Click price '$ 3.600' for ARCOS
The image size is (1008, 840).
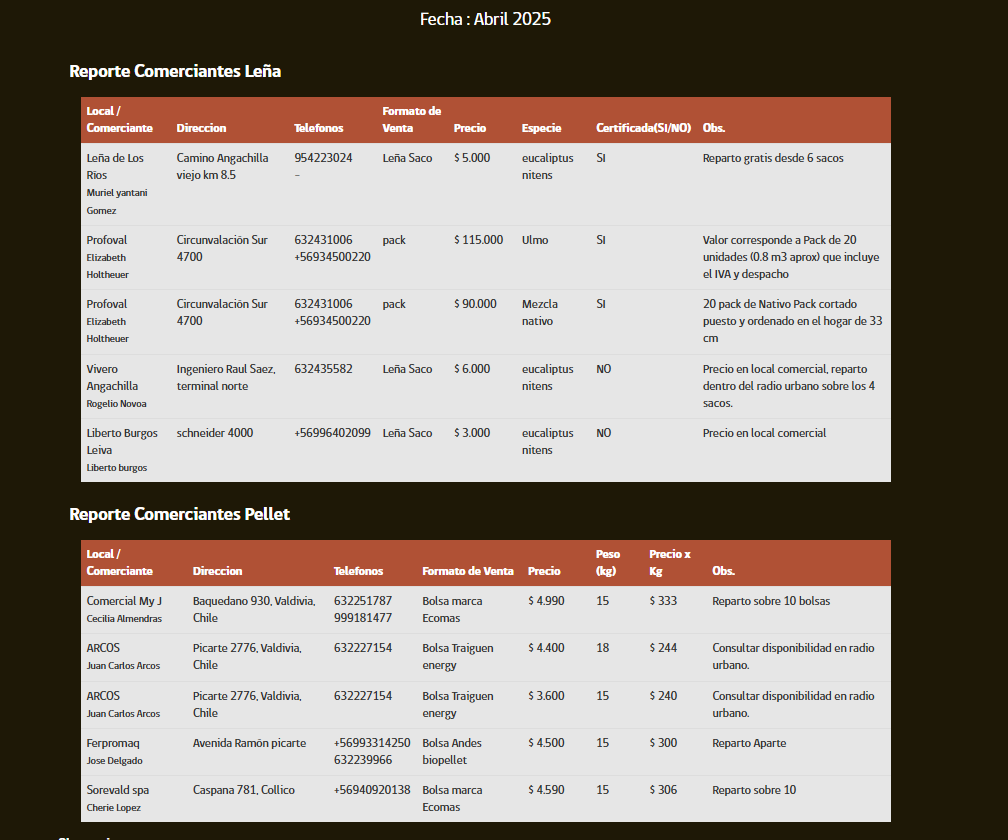546,696
